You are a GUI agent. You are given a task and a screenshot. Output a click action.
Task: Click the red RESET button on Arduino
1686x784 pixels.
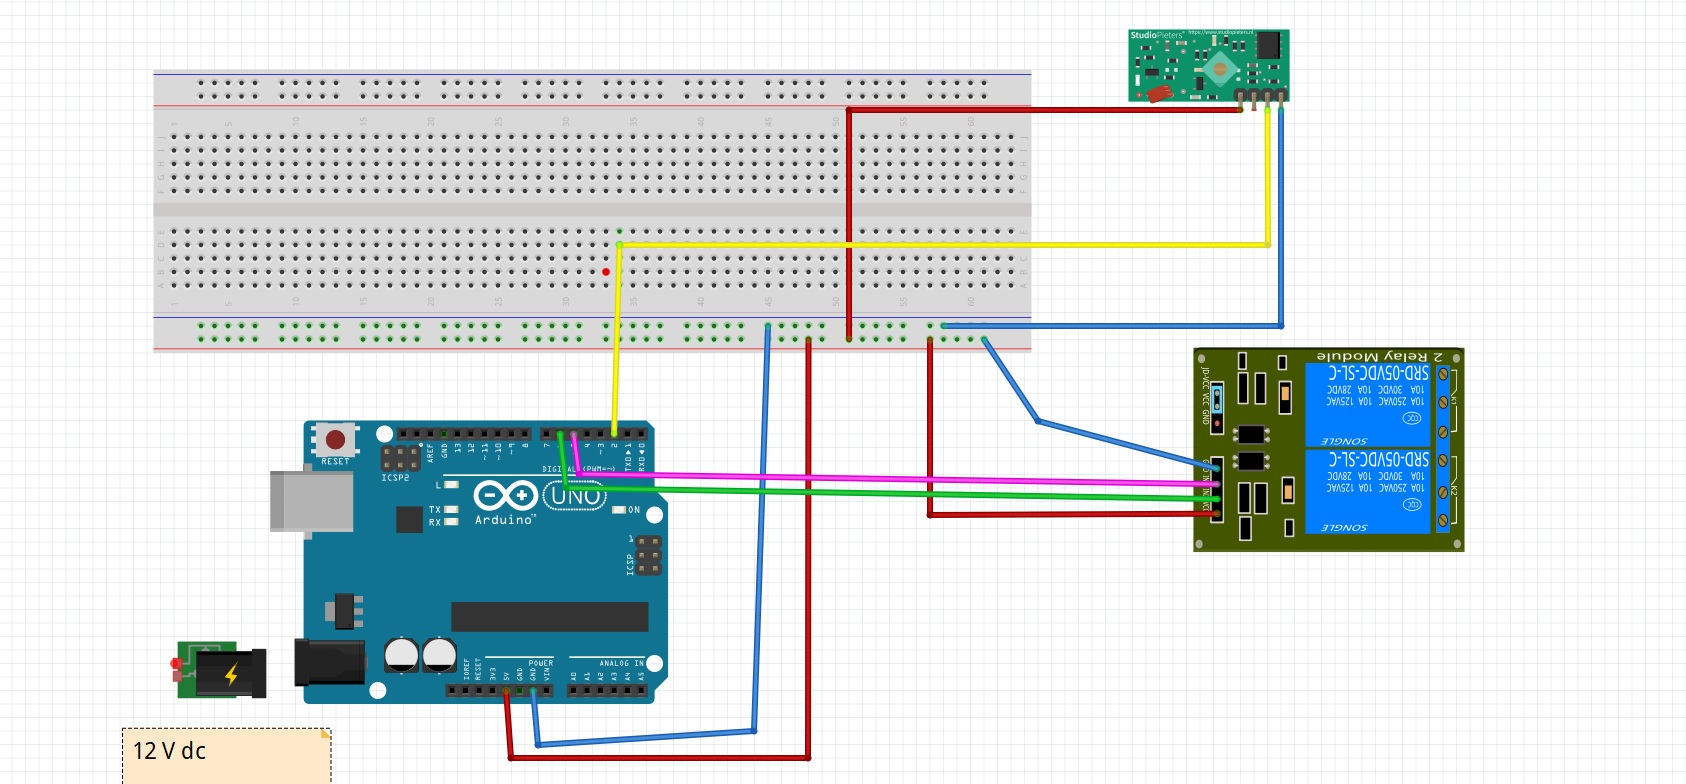335,439
